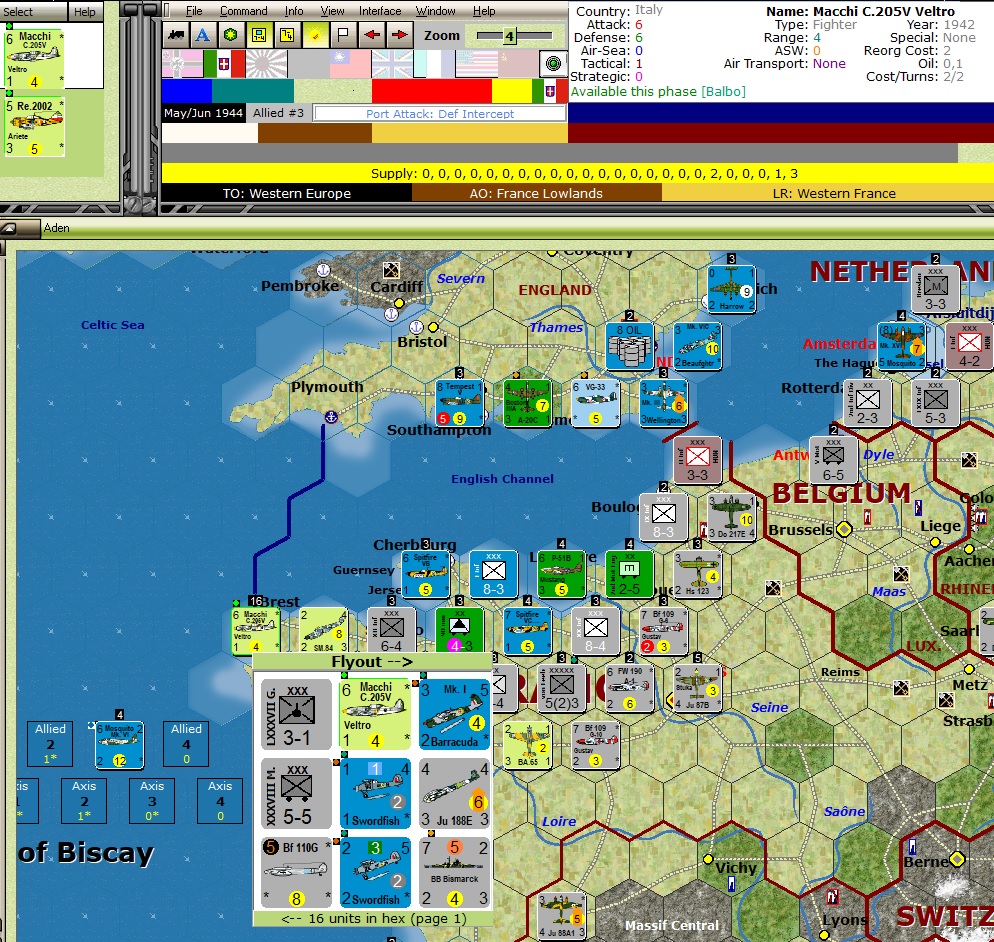Click the blue segment of the color bar
Viewport: 994px width, 942px height.
click(x=186, y=91)
